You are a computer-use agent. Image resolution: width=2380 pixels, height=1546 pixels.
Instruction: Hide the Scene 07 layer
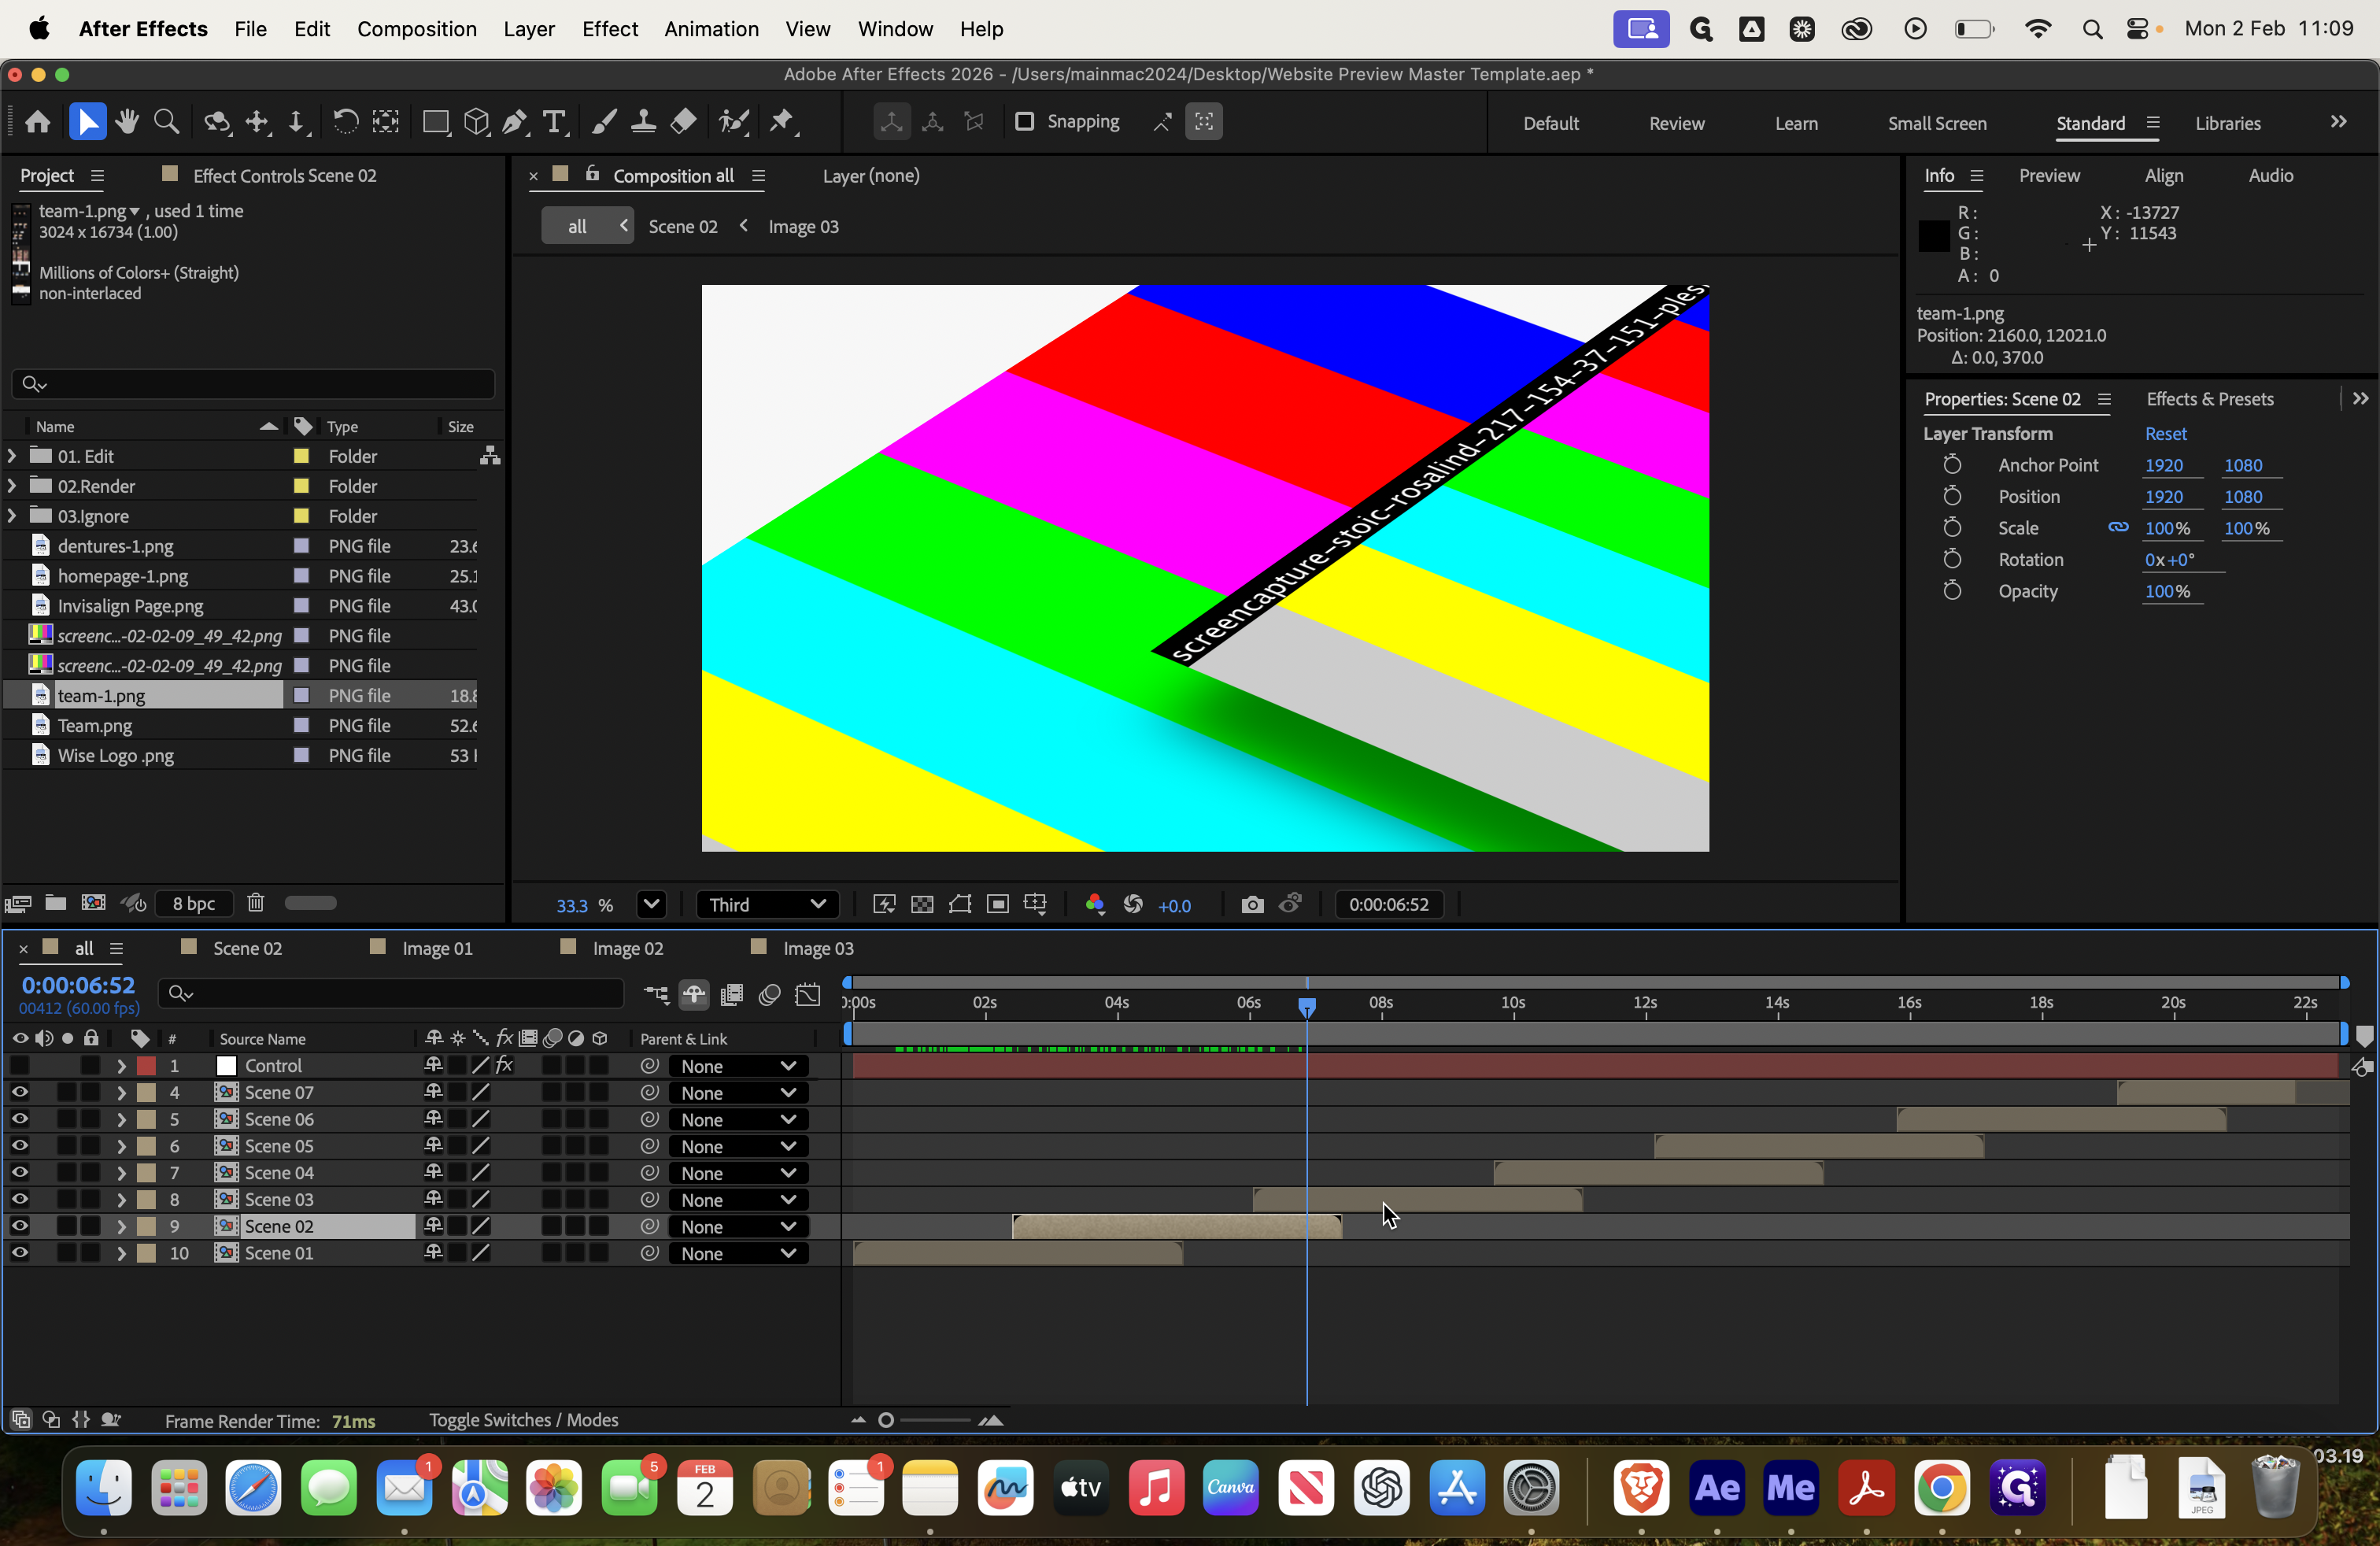[x=20, y=1092]
